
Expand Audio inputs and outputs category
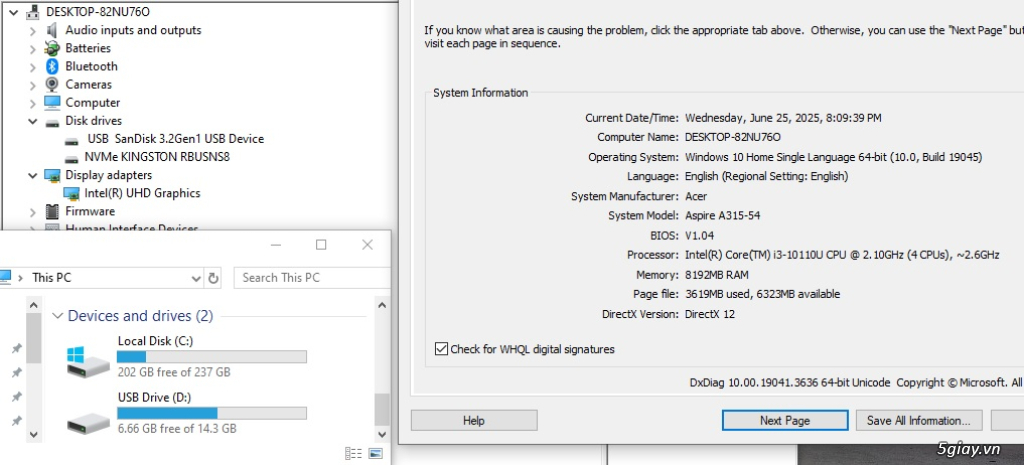(33, 31)
